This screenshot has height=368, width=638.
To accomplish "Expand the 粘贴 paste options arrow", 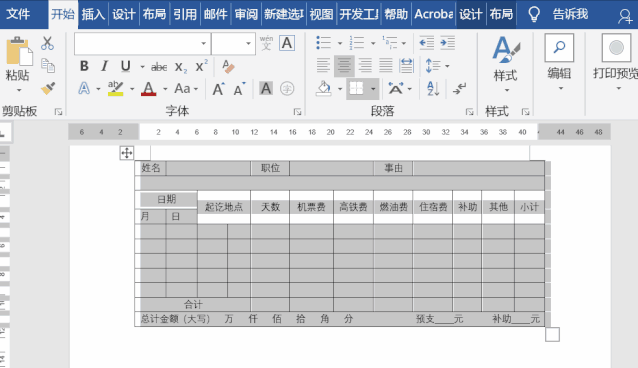I will pyautogui.click(x=19, y=90).
